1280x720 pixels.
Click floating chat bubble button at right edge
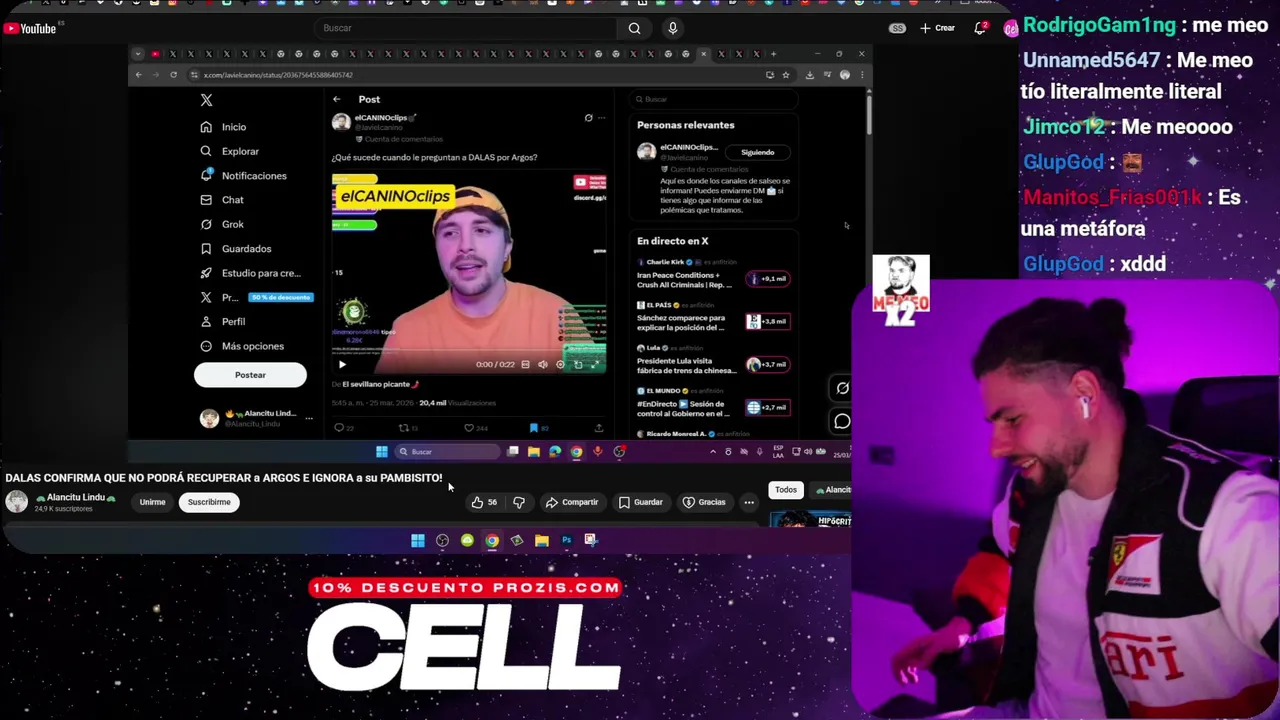(x=842, y=421)
